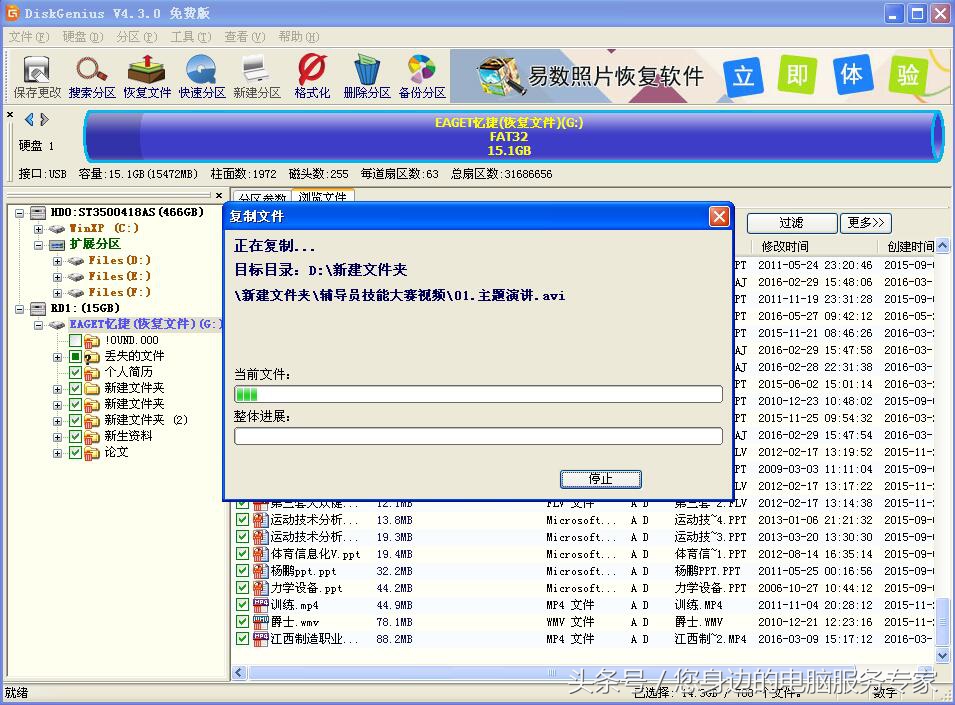The height and width of the screenshot is (705, 955).
Task: Close the tree panel with small X
Action: (x=219, y=195)
